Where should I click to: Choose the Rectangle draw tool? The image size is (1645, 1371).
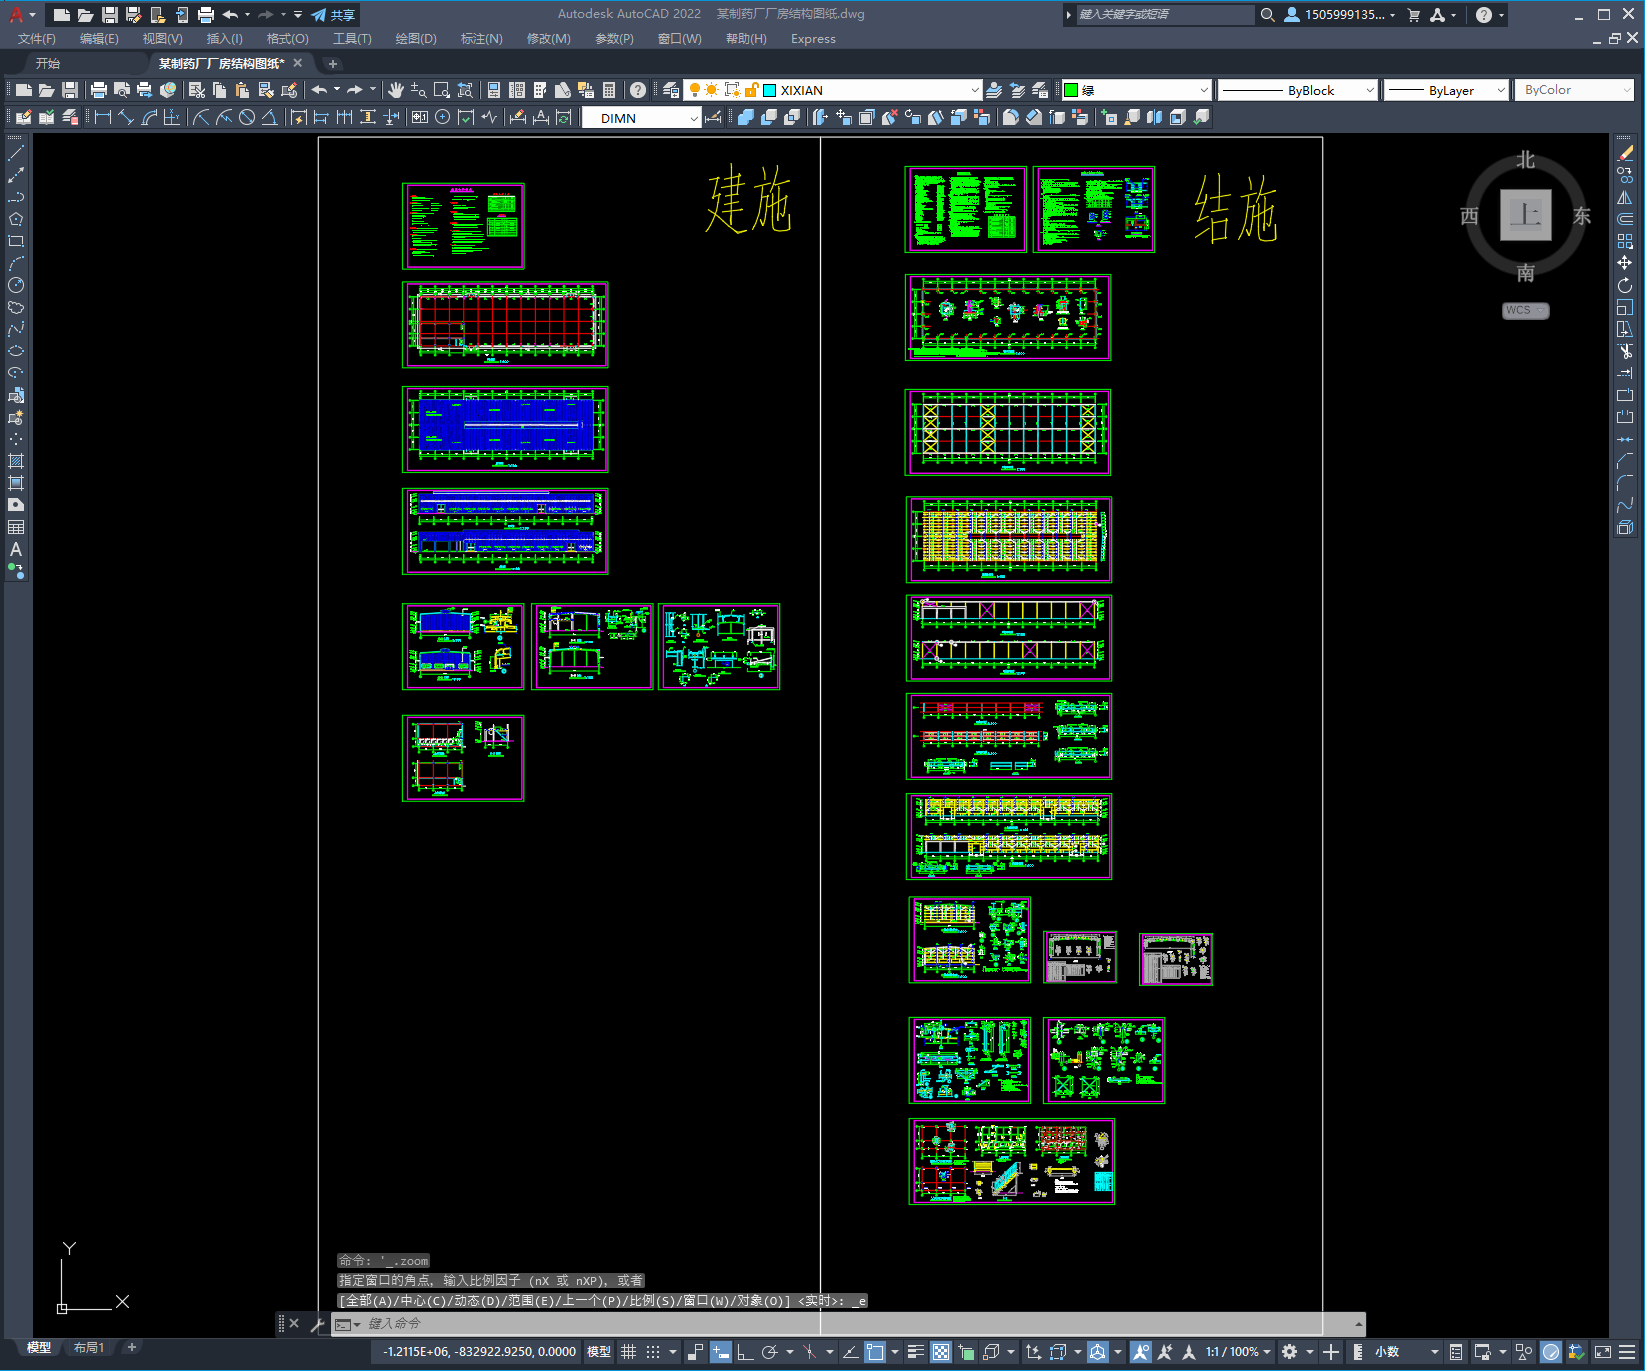click(16, 241)
